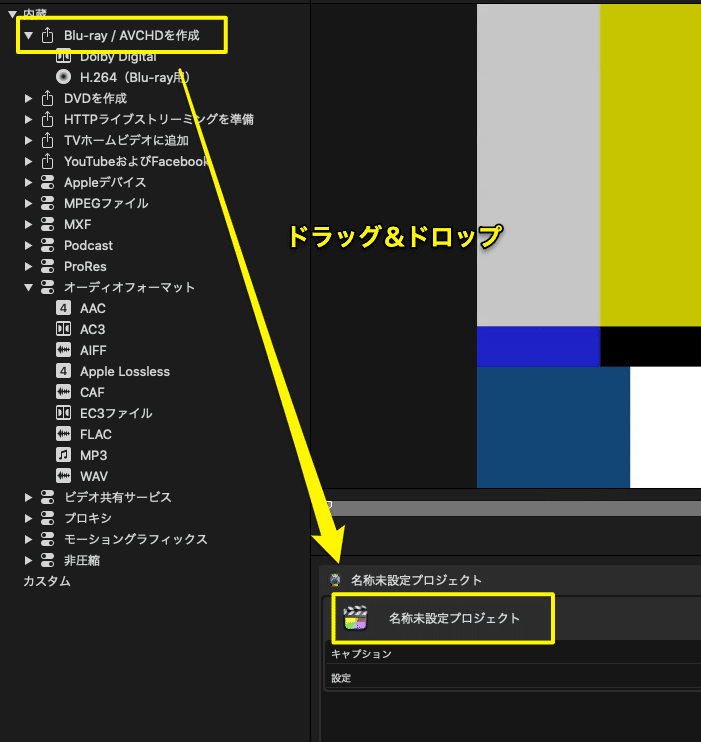Select the AC3 audio preset
The width and height of the screenshot is (701, 742).
[x=93, y=329]
